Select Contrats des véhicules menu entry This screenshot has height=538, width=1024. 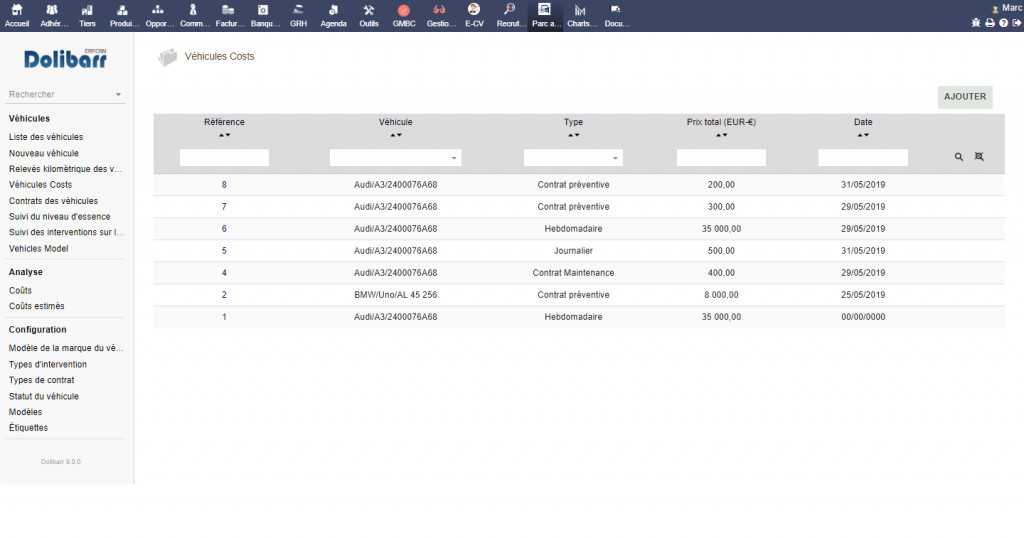(53, 201)
